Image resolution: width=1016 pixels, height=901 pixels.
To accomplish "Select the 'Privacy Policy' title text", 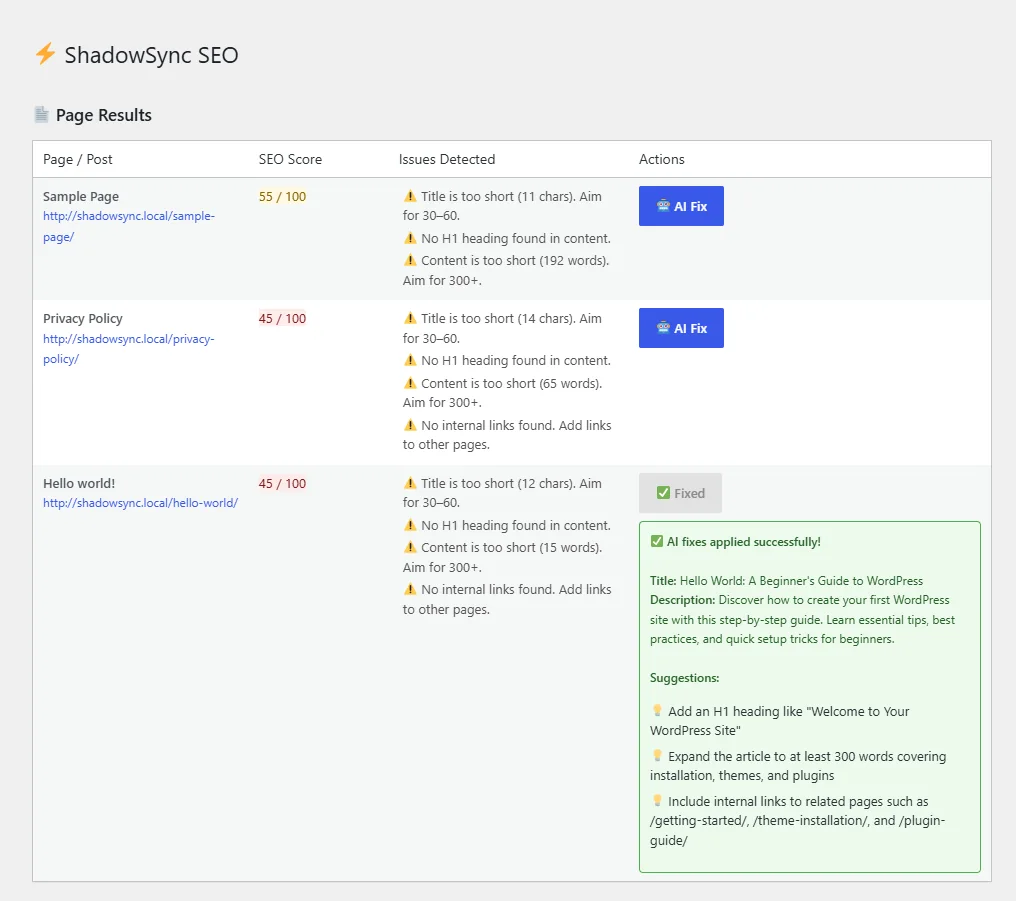I will click(x=83, y=319).
